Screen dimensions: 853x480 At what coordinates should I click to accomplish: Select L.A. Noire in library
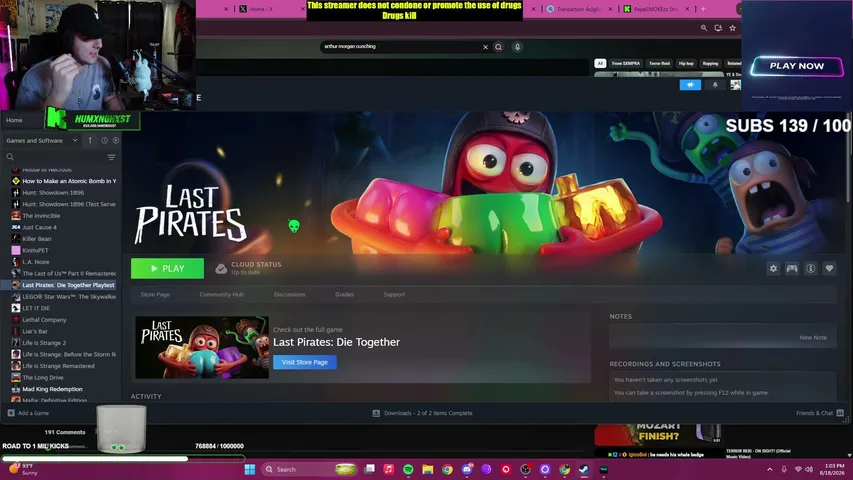pyautogui.click(x=35, y=262)
